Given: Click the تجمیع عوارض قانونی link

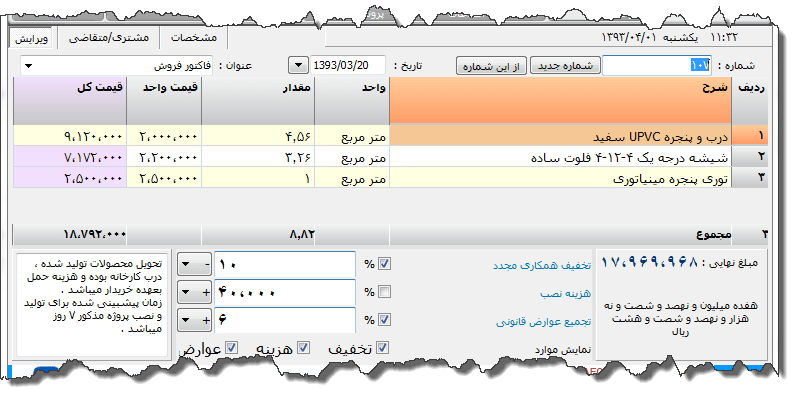Looking at the screenshot, I should (544, 322).
